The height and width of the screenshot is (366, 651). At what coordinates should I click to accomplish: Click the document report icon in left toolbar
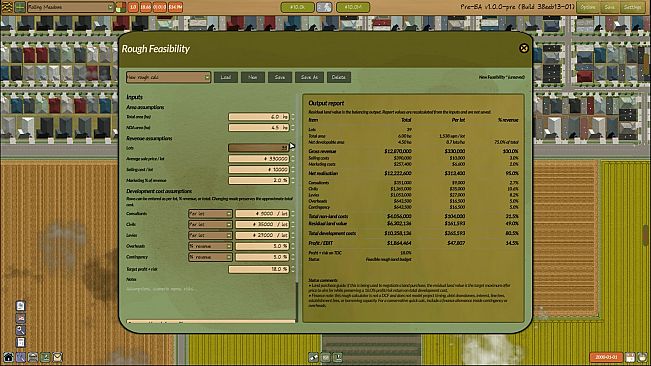(x=20, y=306)
